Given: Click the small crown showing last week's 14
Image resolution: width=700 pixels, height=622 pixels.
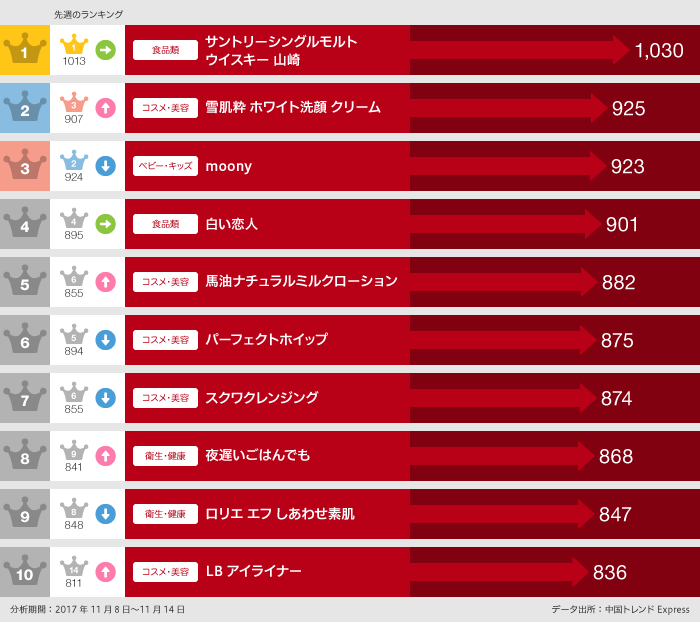Looking at the screenshot, I should (74, 568).
